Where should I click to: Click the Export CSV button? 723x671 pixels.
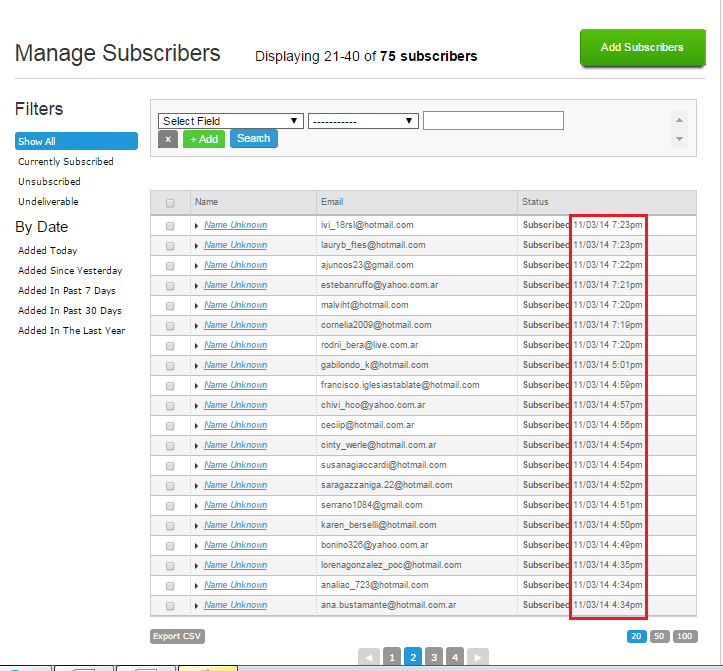coord(177,636)
